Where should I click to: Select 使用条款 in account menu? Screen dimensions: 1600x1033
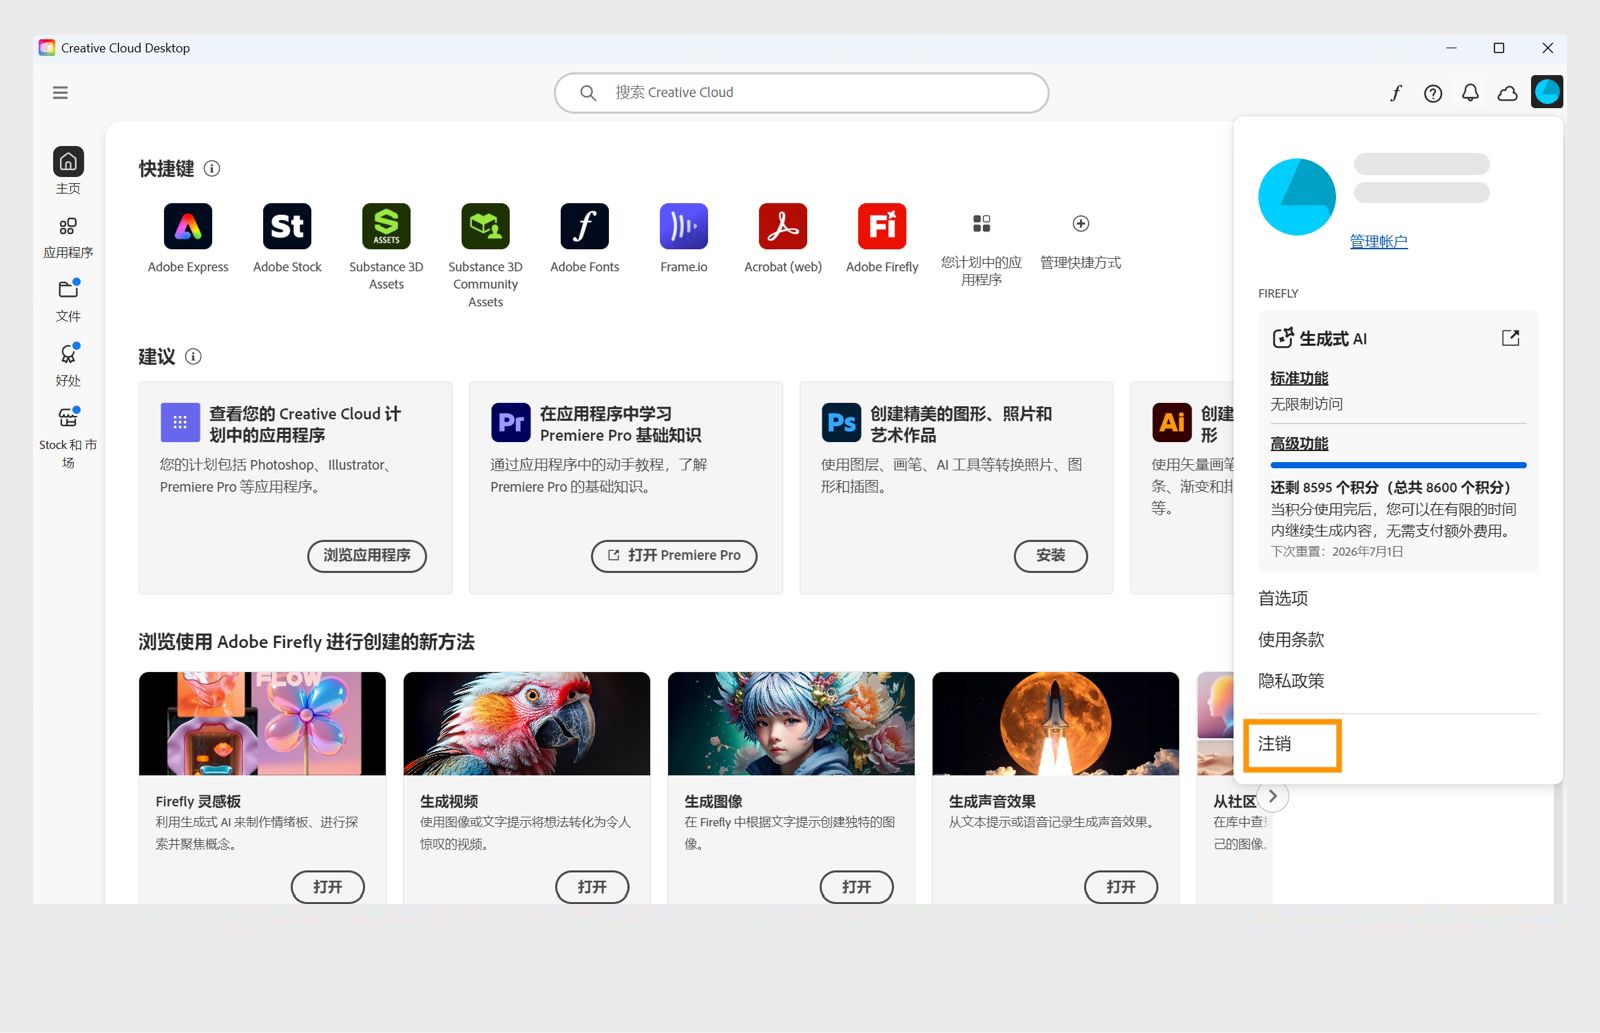(x=1291, y=639)
